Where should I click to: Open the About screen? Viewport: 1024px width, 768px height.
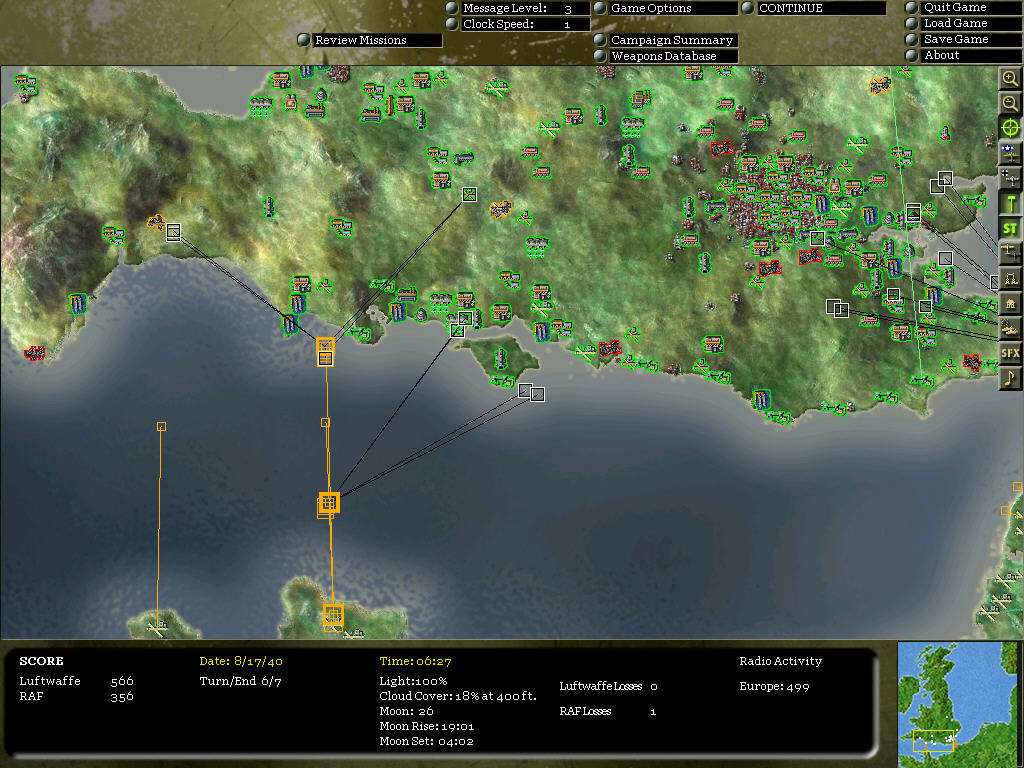(x=971, y=56)
